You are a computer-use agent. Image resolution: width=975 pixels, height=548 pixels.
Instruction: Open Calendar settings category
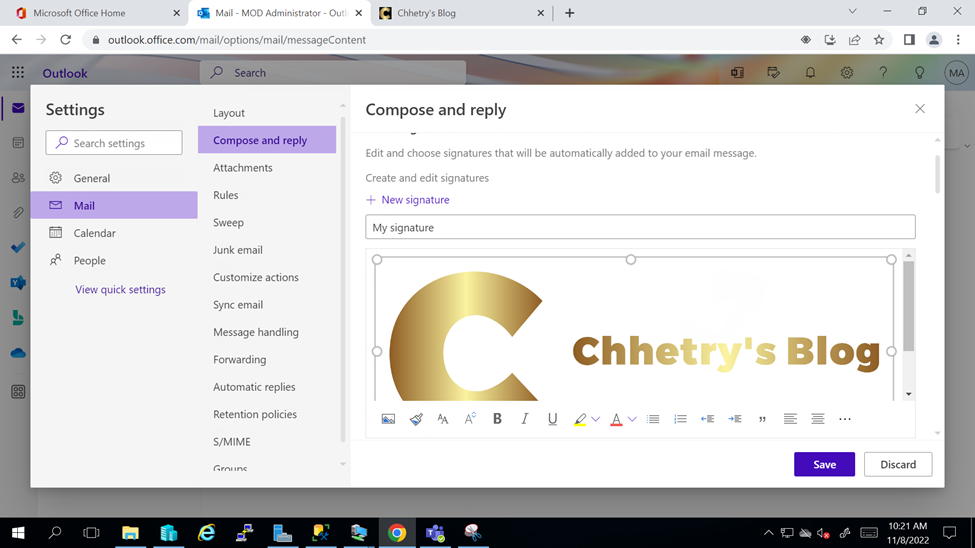click(114, 233)
